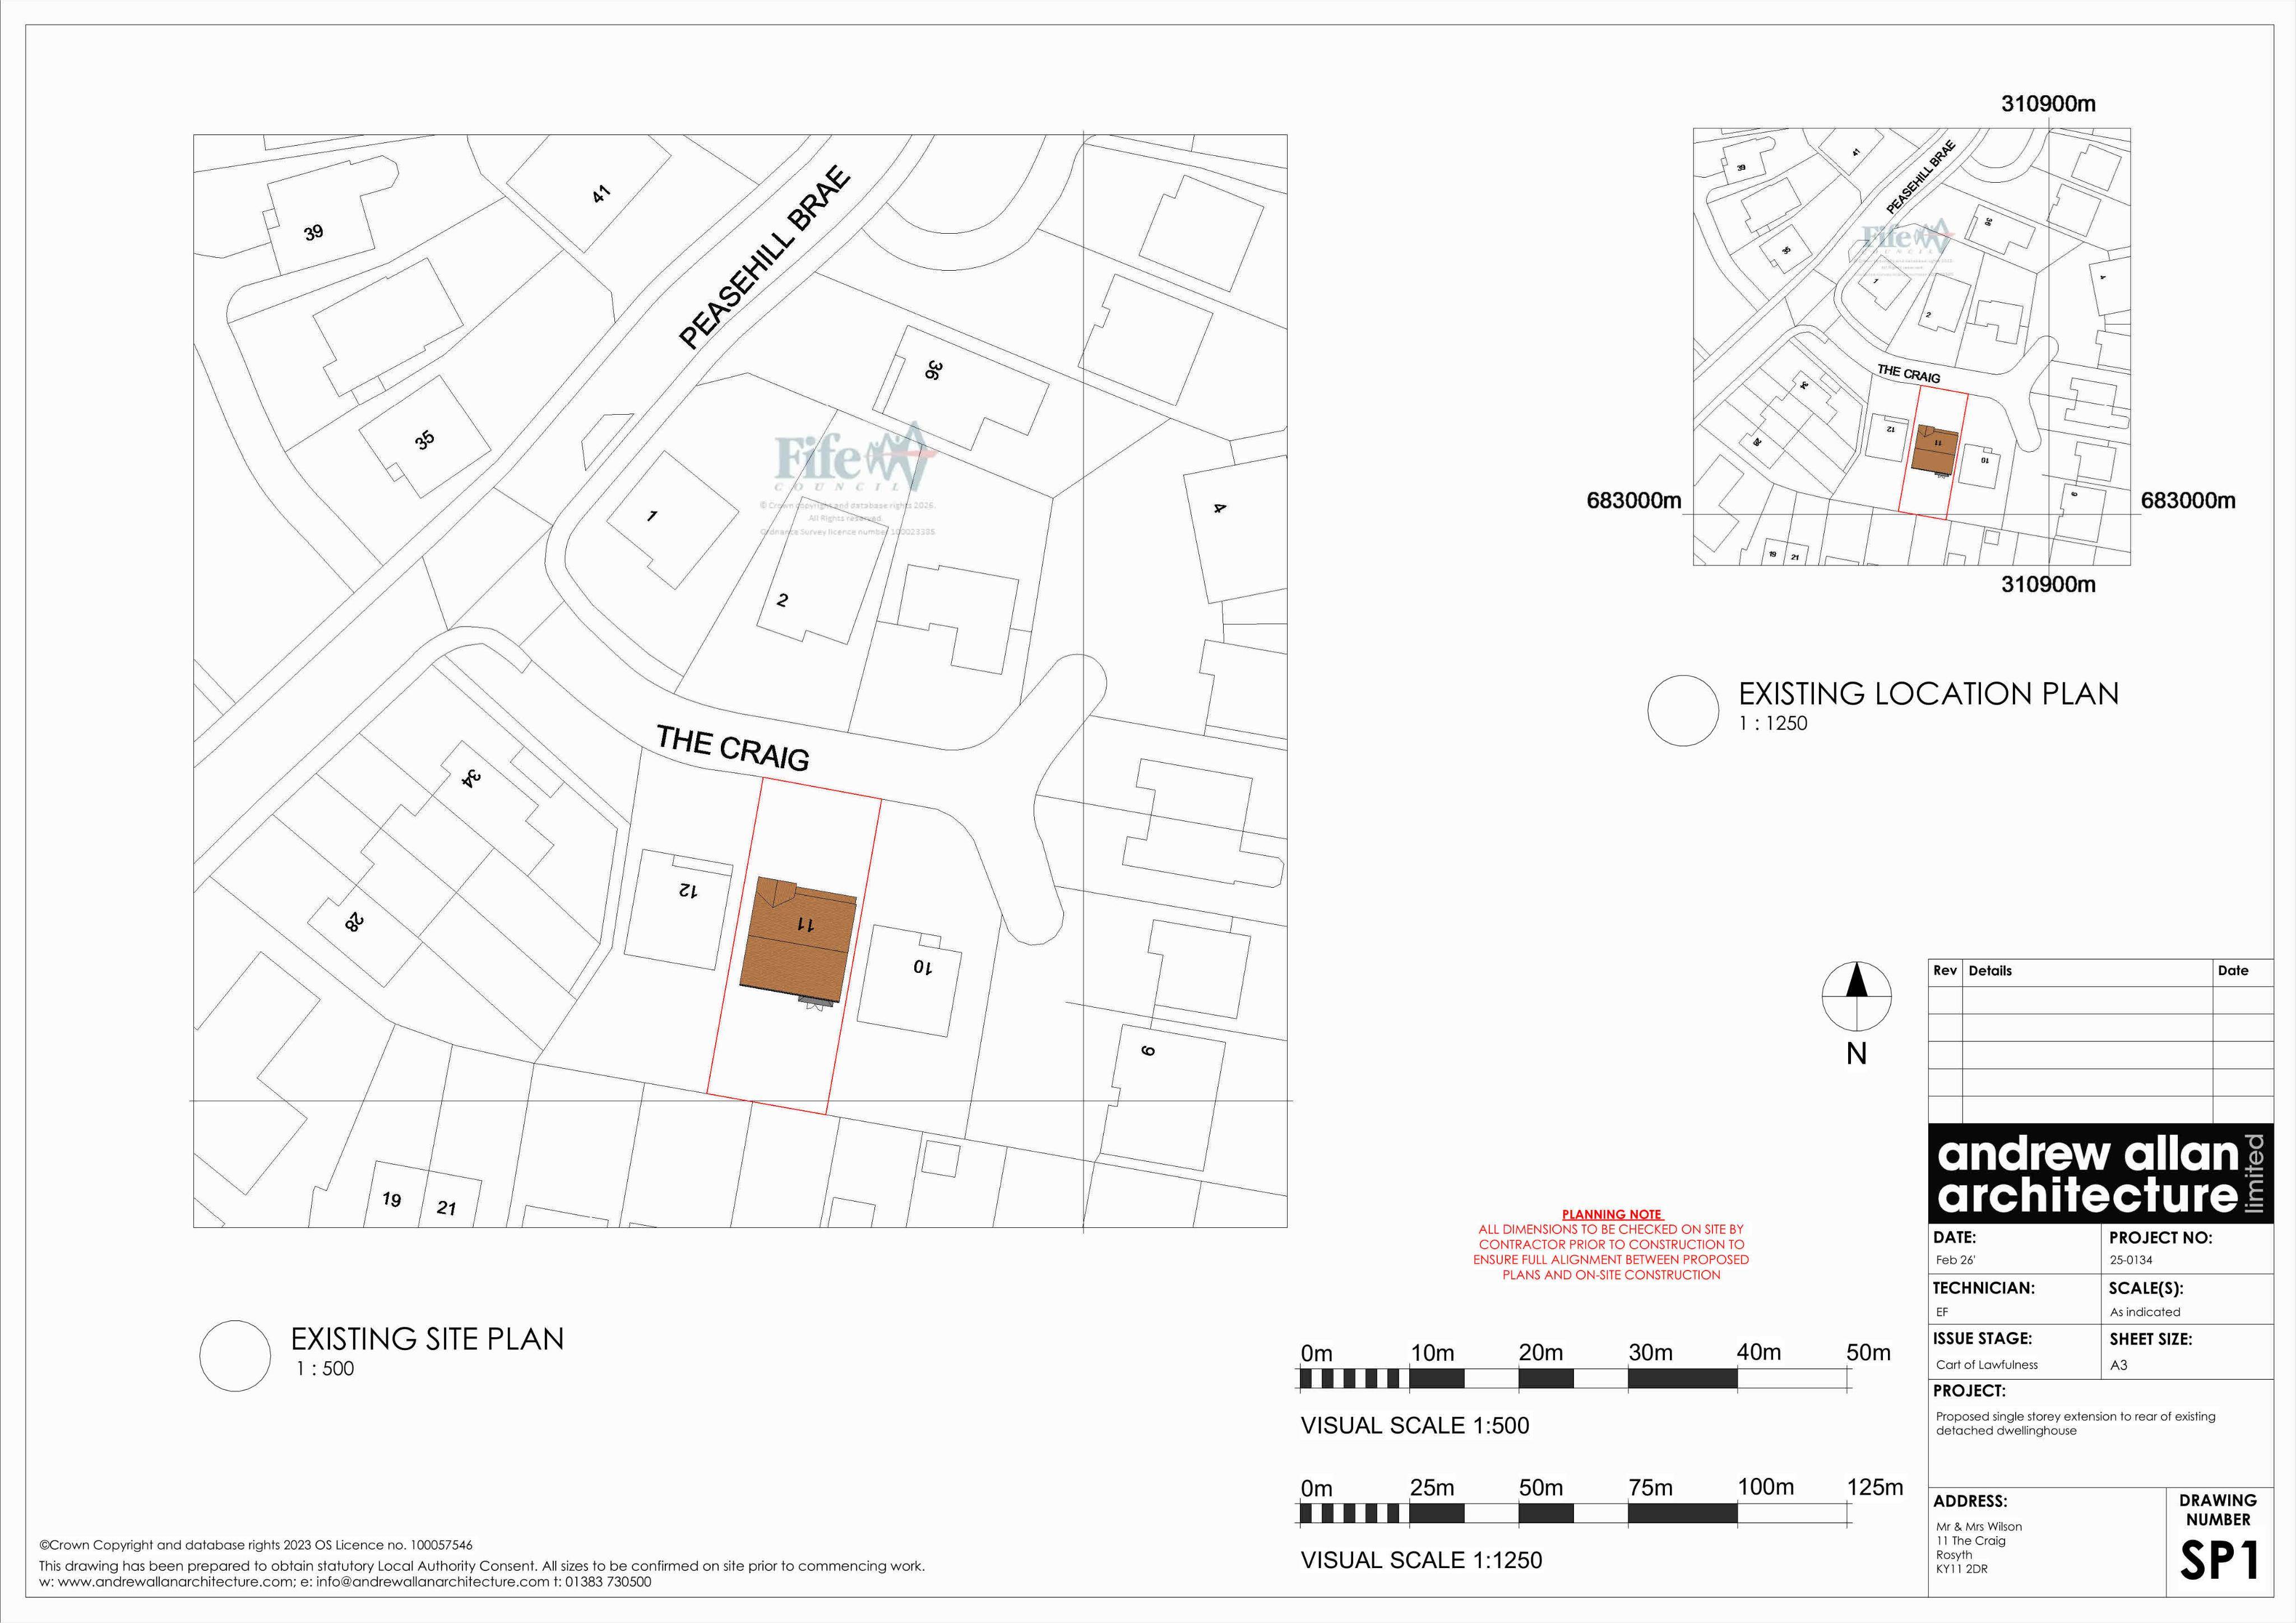Click the drawing number 'SP1'
This screenshot has width=2296, height=1623.
2220,1560
